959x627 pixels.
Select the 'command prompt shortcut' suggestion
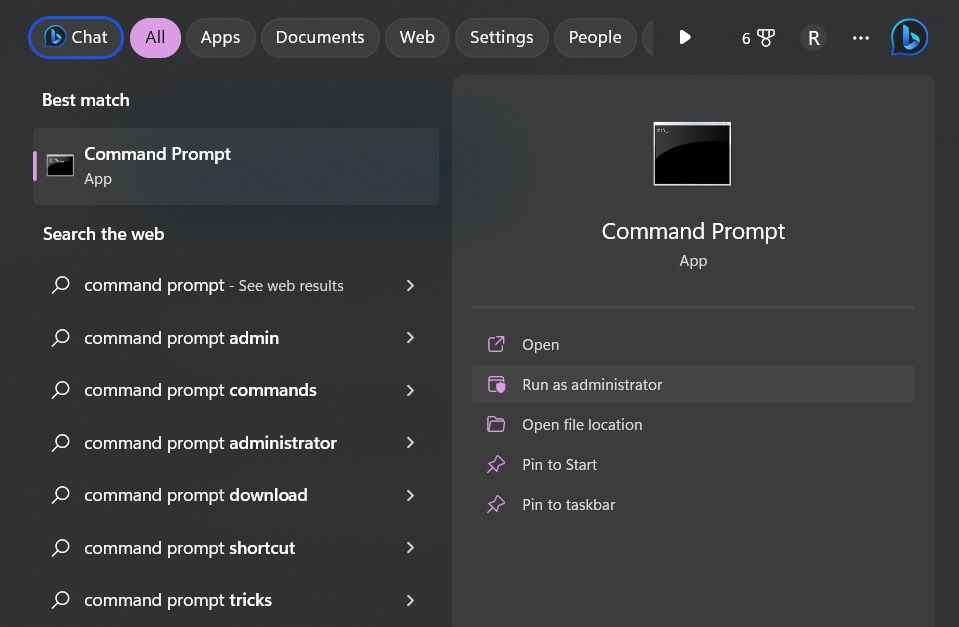(x=236, y=547)
